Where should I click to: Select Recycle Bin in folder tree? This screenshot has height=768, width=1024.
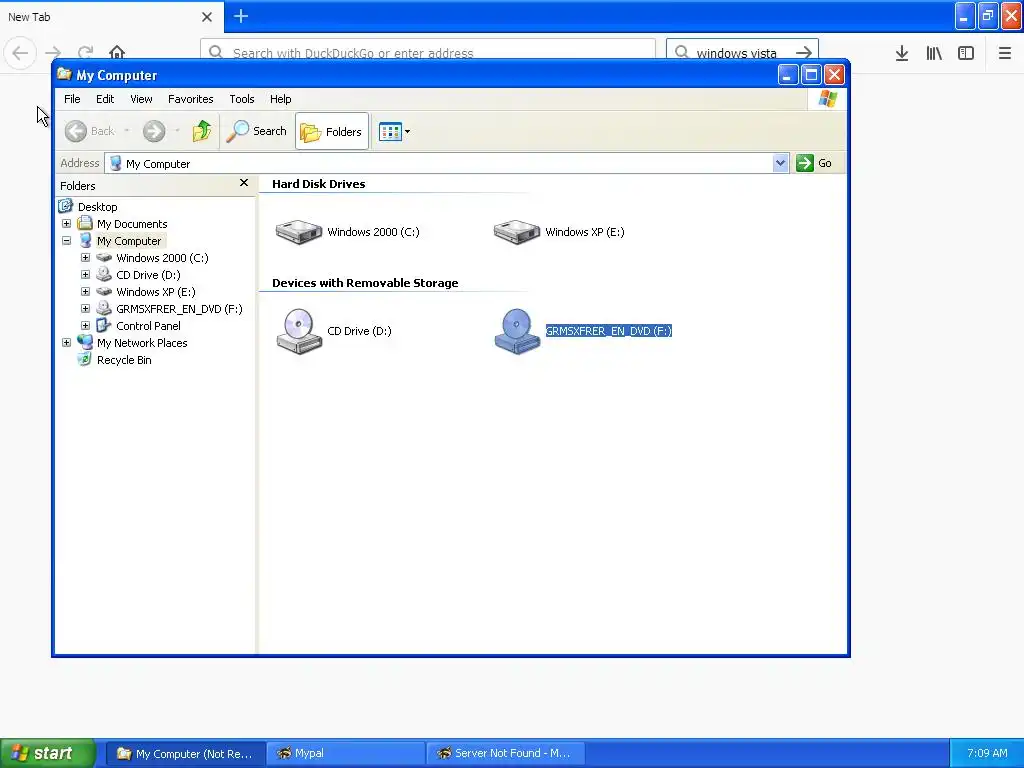tap(124, 360)
